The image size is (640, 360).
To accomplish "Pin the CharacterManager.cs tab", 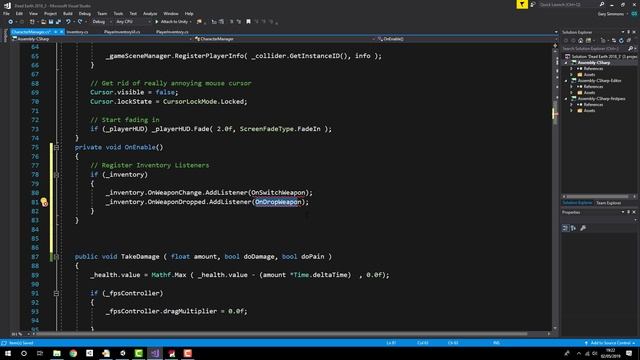I will [55, 32].
